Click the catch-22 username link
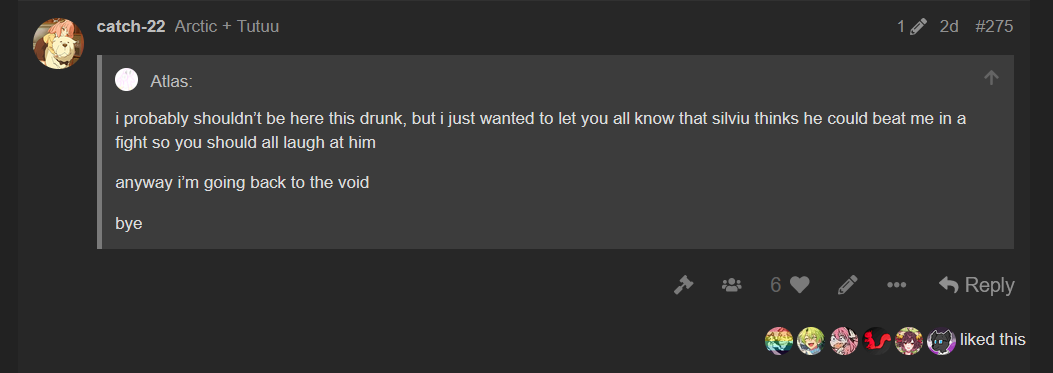Screen dimensions: 1053x373 131,26
